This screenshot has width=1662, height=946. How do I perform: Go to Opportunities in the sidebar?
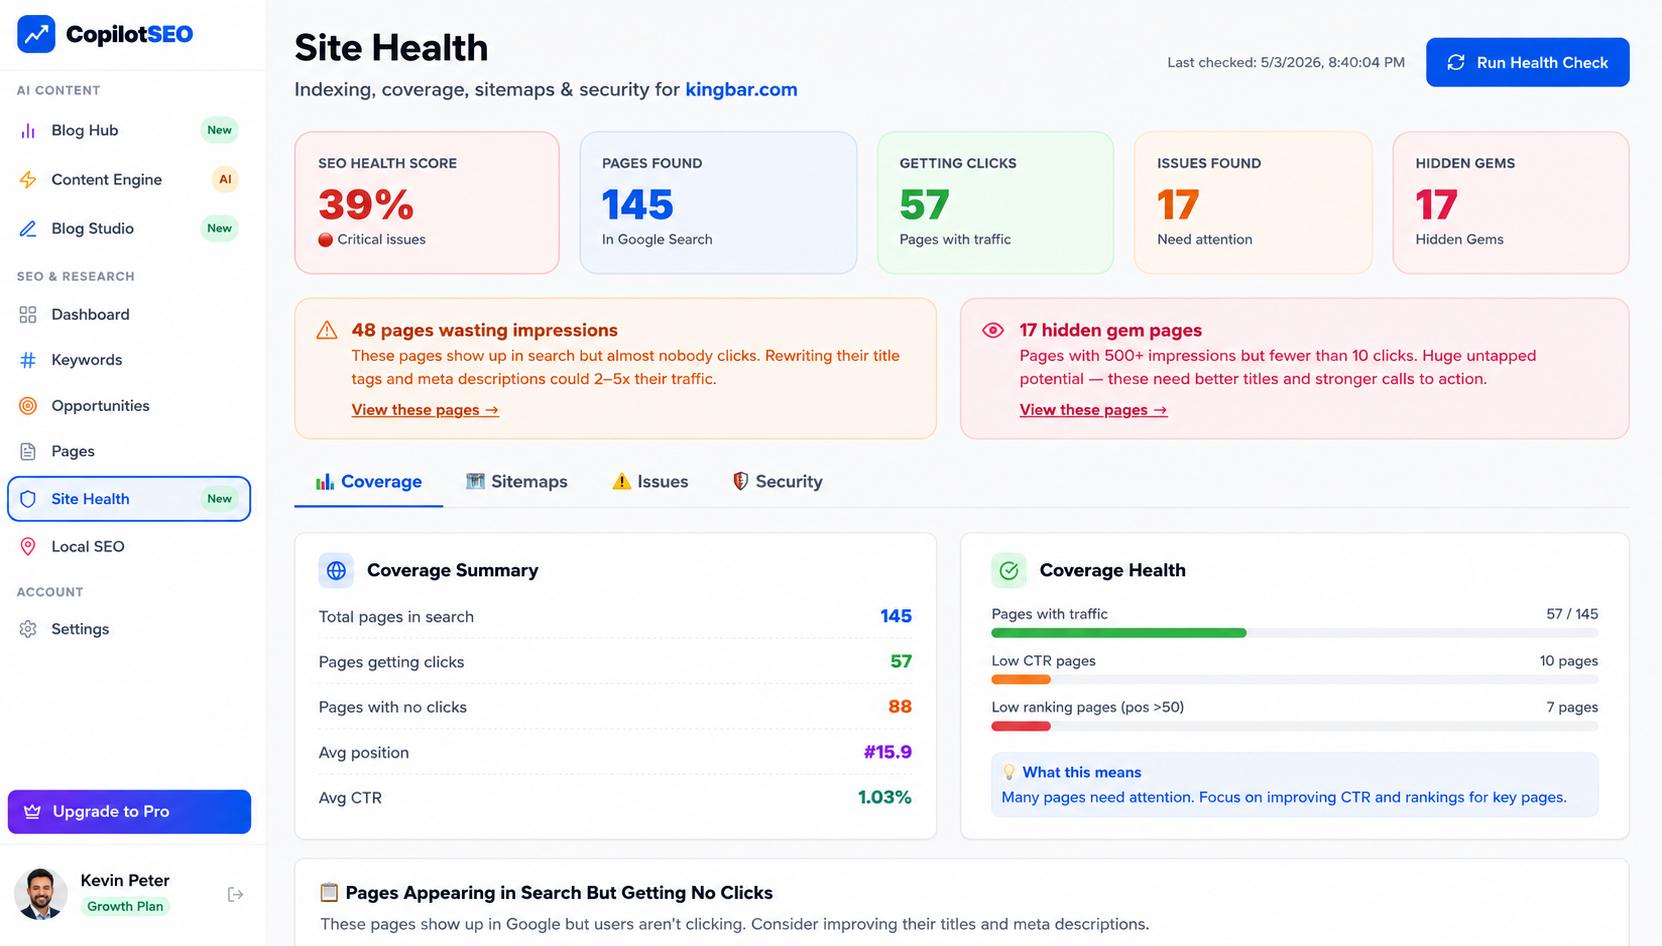click(129, 406)
